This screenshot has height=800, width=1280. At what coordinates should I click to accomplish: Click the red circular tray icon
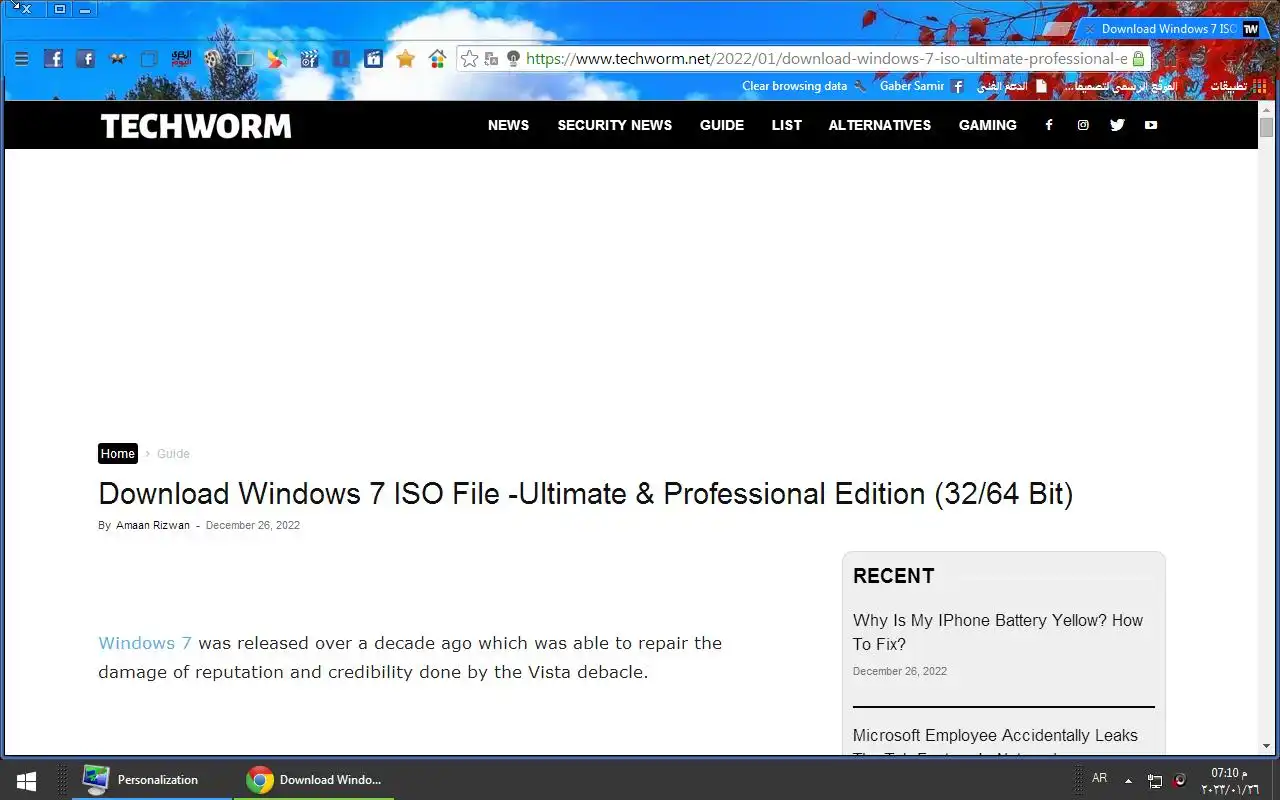(1180, 780)
